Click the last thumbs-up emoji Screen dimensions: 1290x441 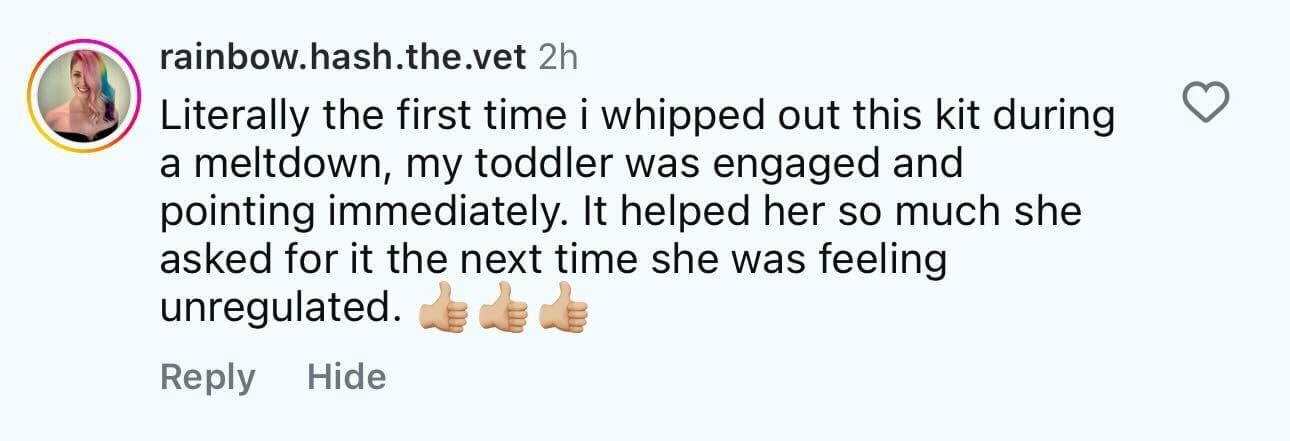point(562,313)
